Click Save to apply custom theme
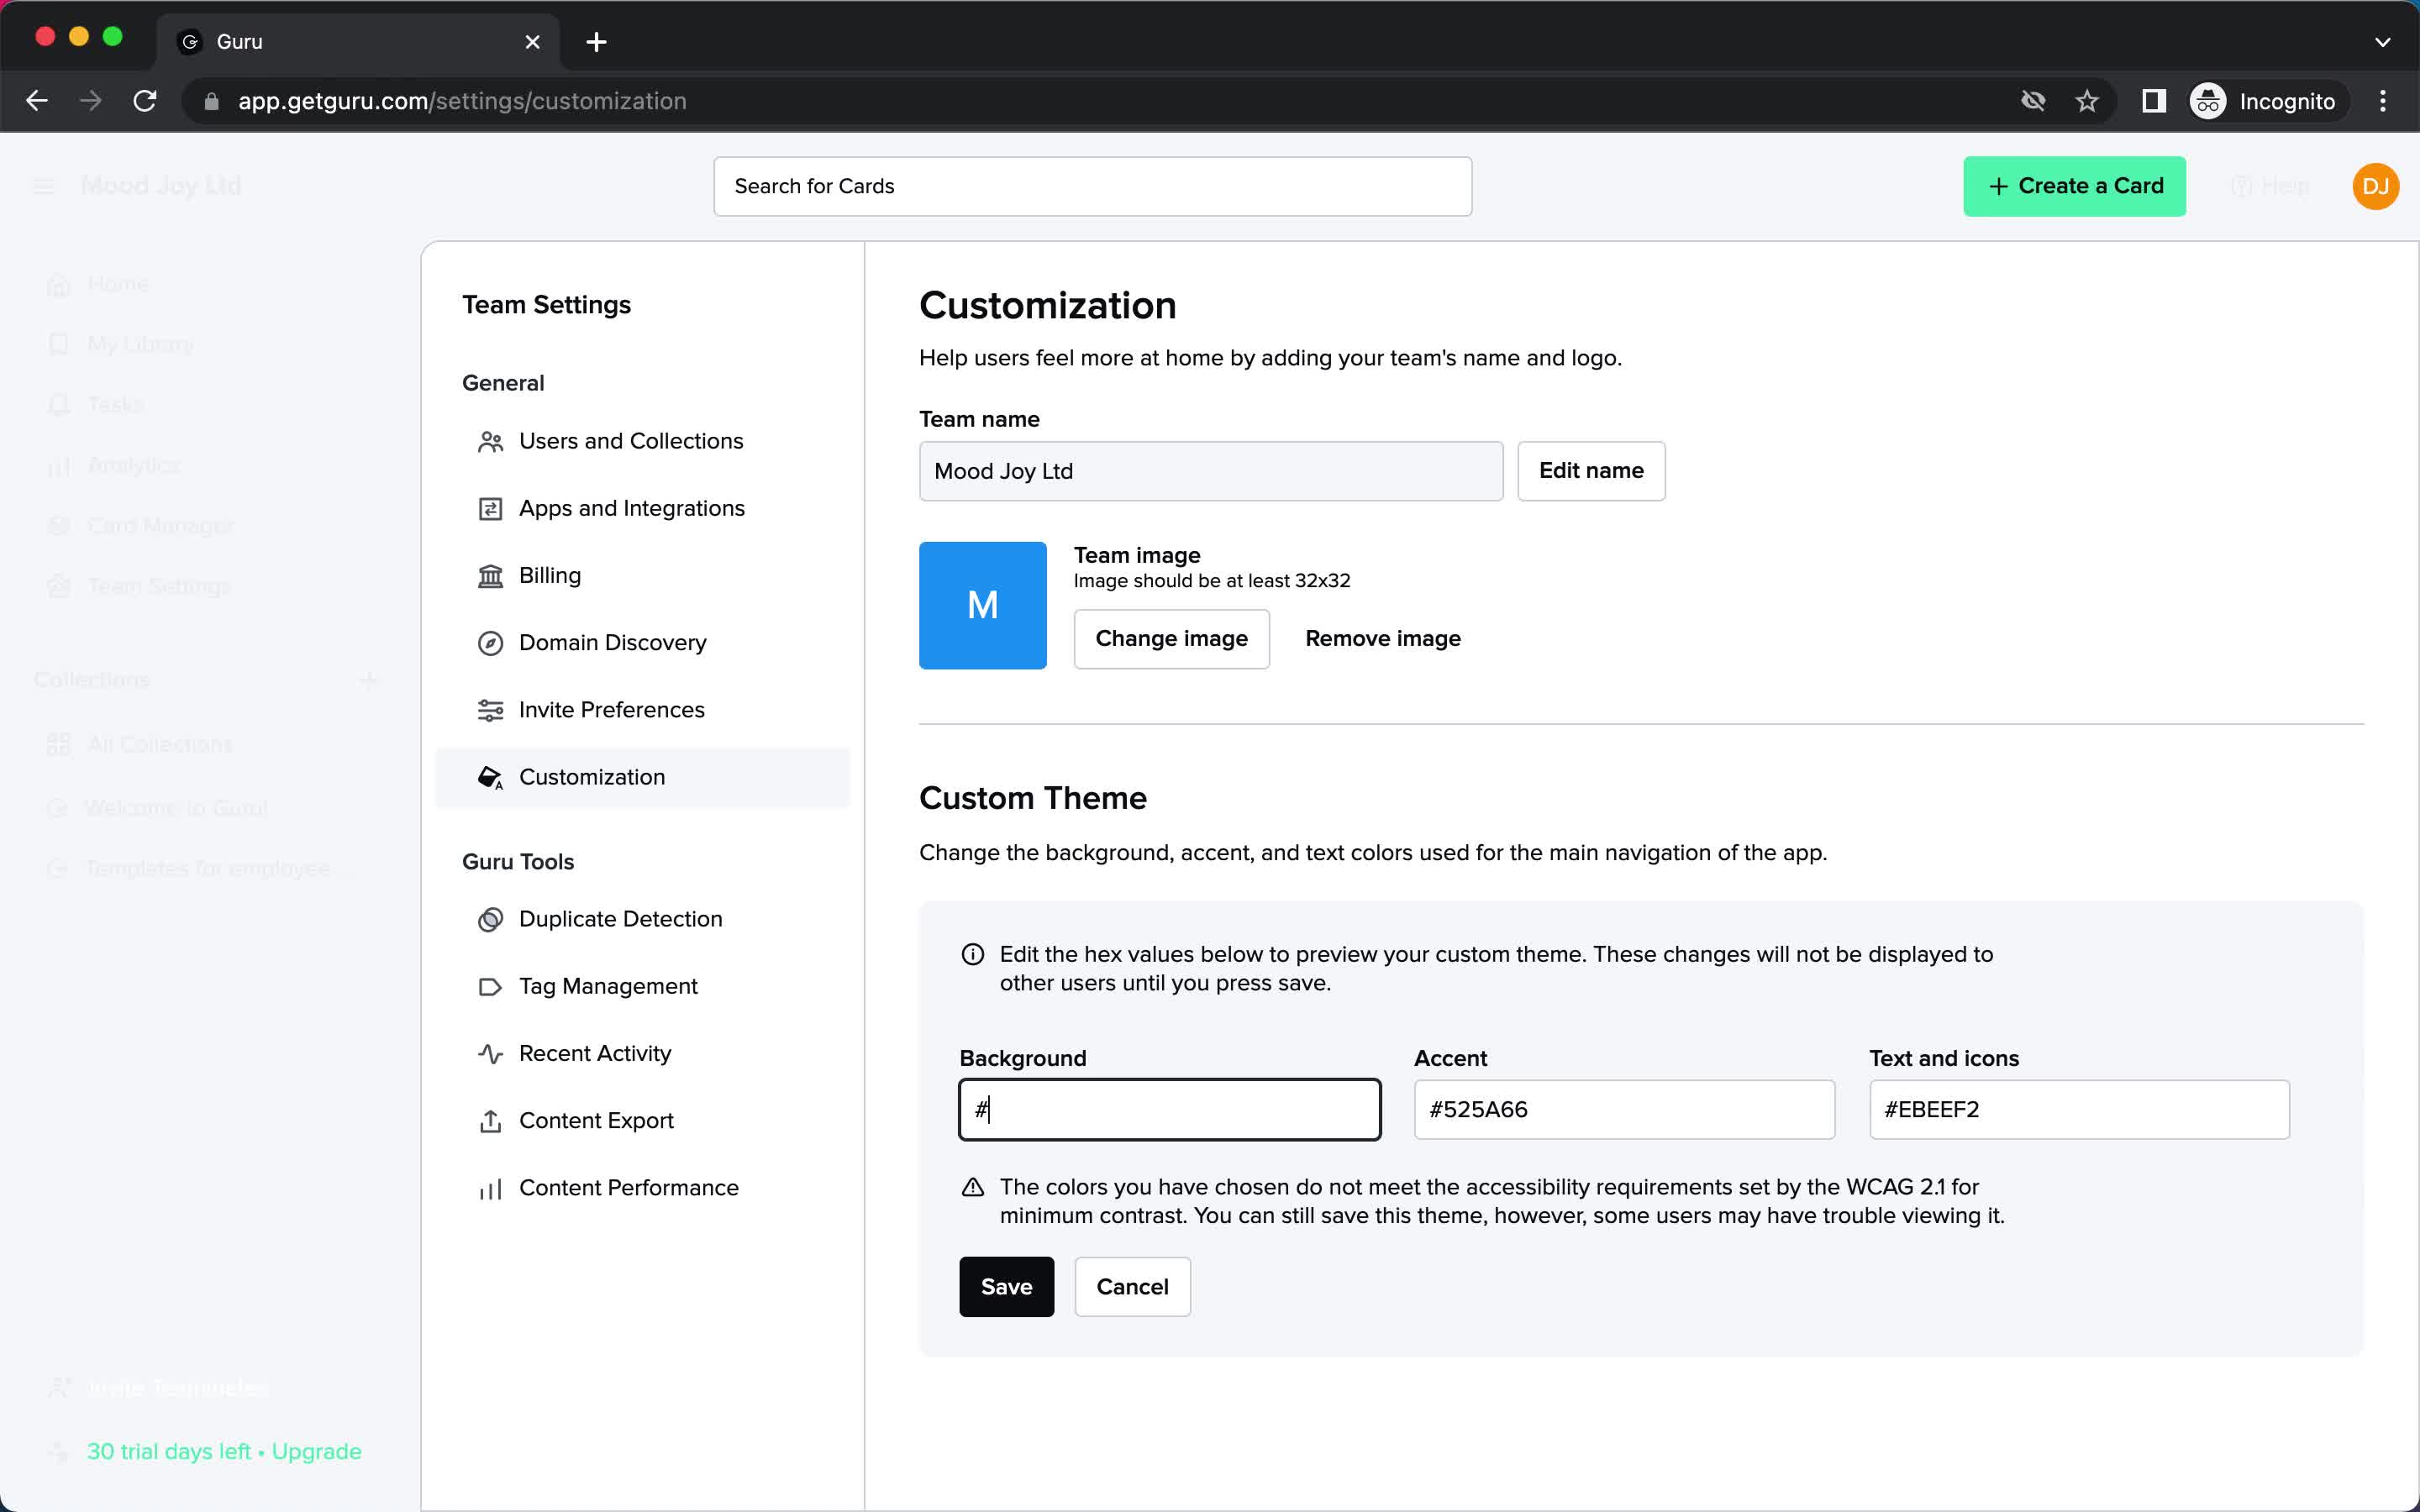2420x1512 pixels. [1007, 1285]
